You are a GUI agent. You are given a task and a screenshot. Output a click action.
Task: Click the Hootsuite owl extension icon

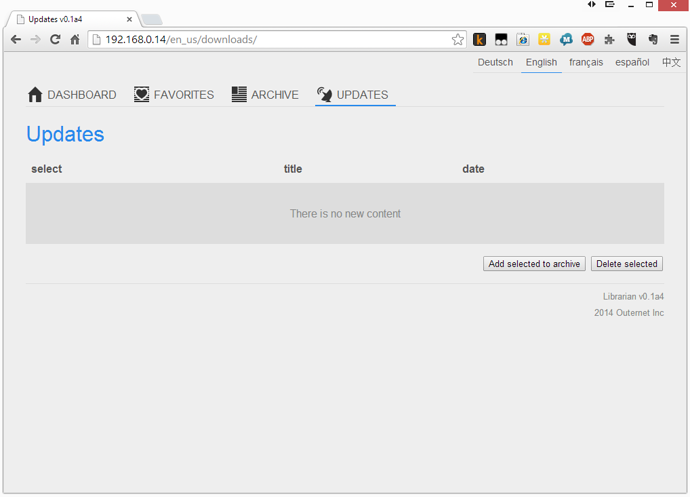point(632,40)
